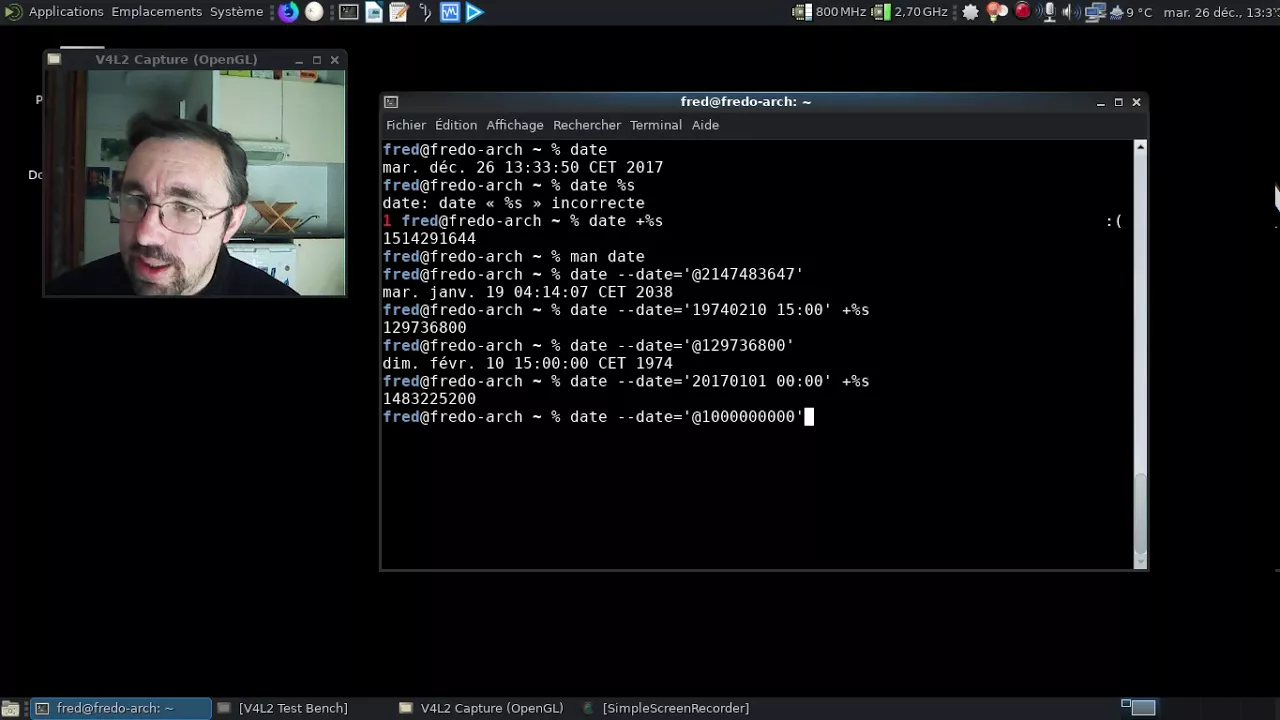This screenshot has width=1280, height=720.
Task: Open the text editor notepad launcher
Action: click(398, 12)
